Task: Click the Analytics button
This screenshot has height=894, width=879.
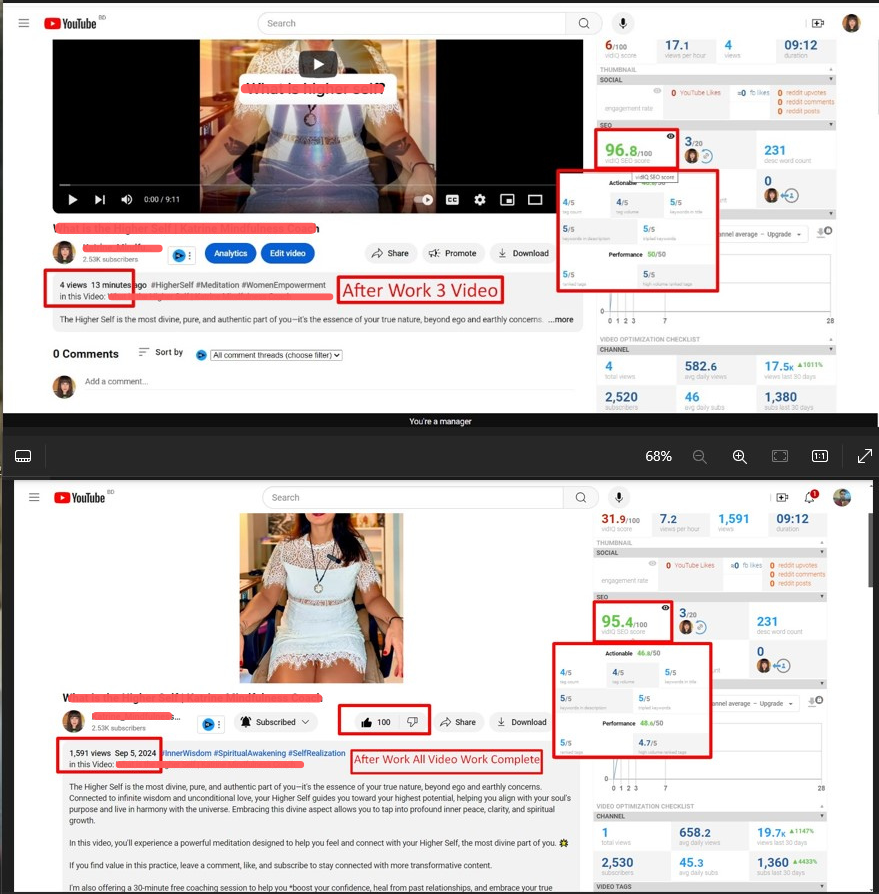Action: 230,254
